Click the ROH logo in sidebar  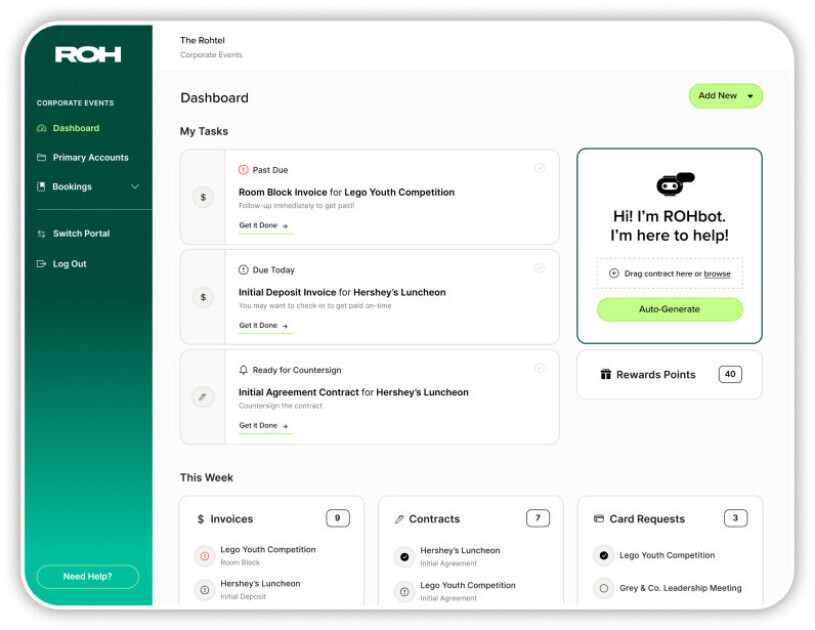88,55
